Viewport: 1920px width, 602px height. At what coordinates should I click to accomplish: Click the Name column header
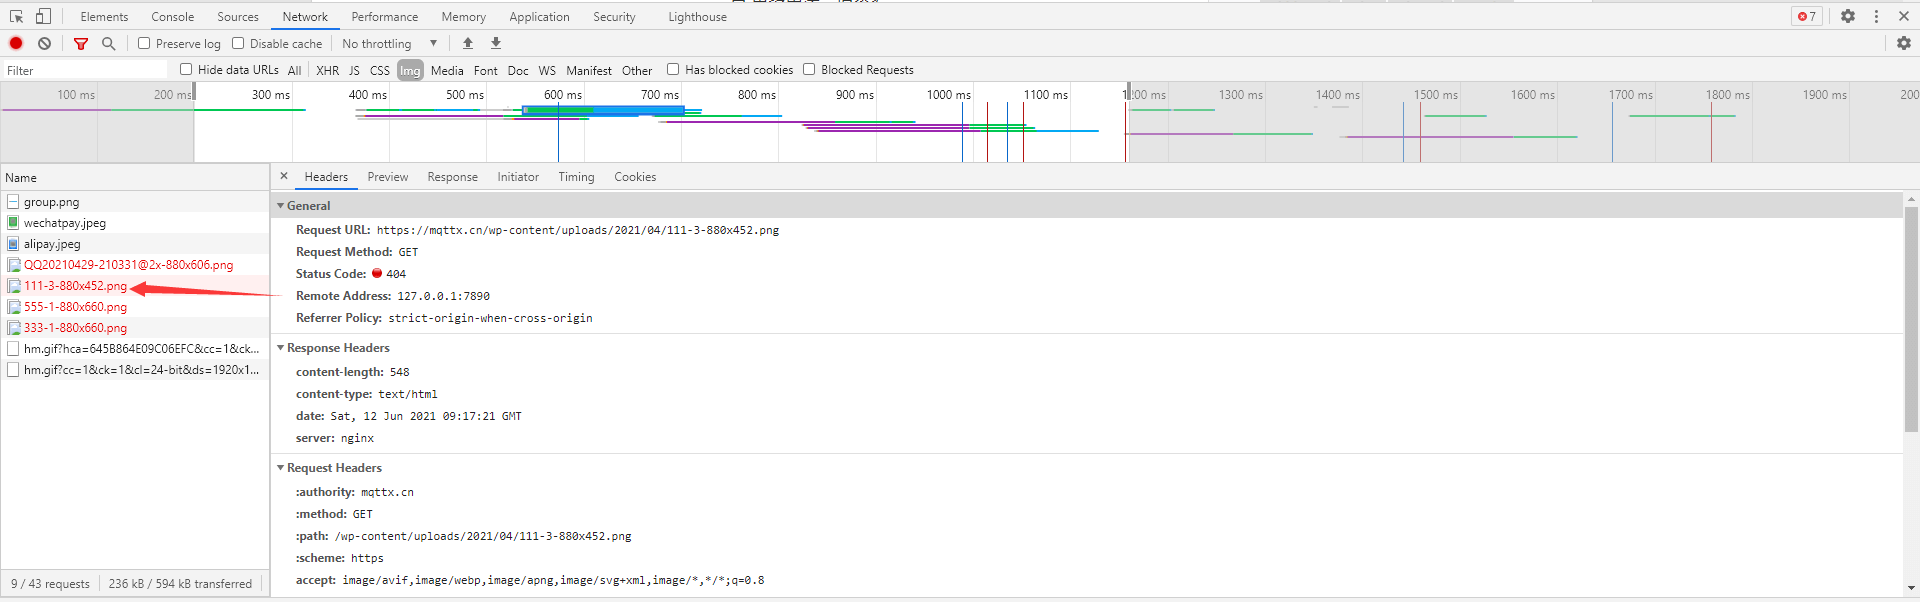(135, 177)
